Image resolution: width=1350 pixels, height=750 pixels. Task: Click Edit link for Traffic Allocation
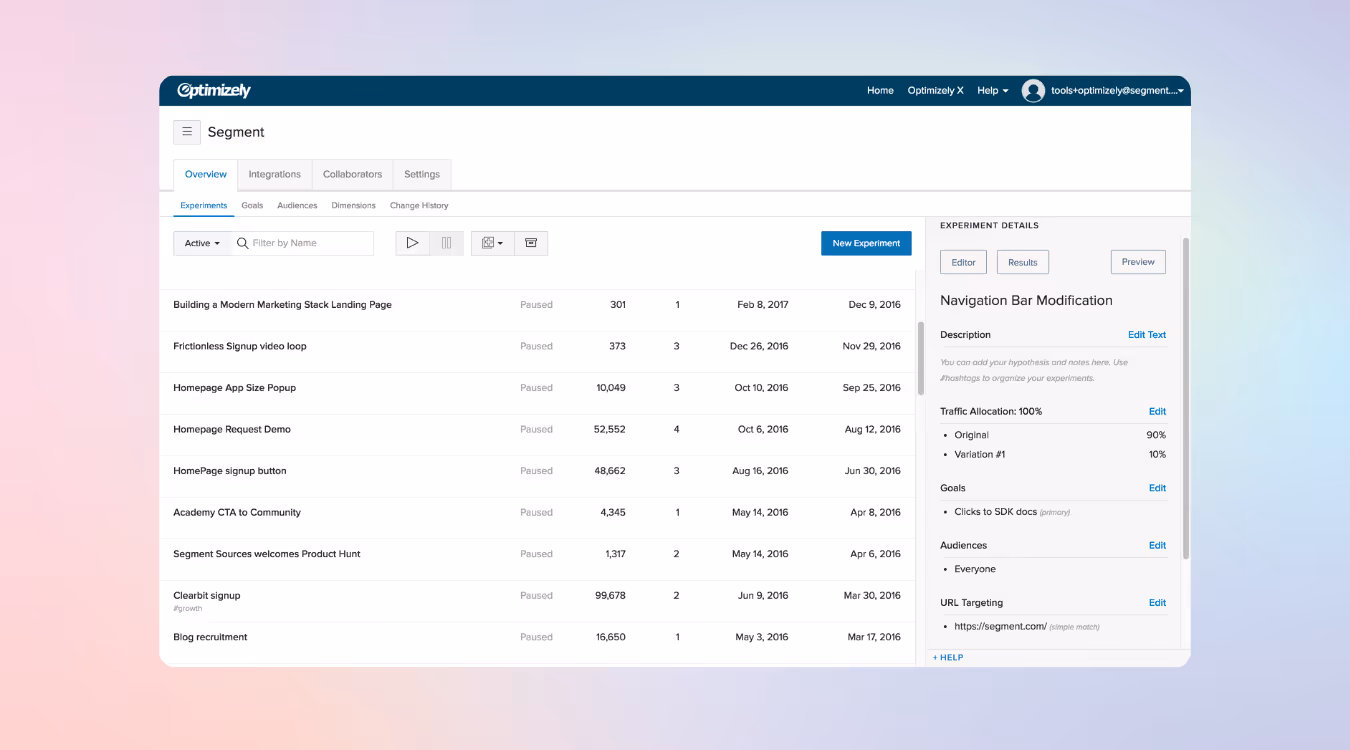1157,411
